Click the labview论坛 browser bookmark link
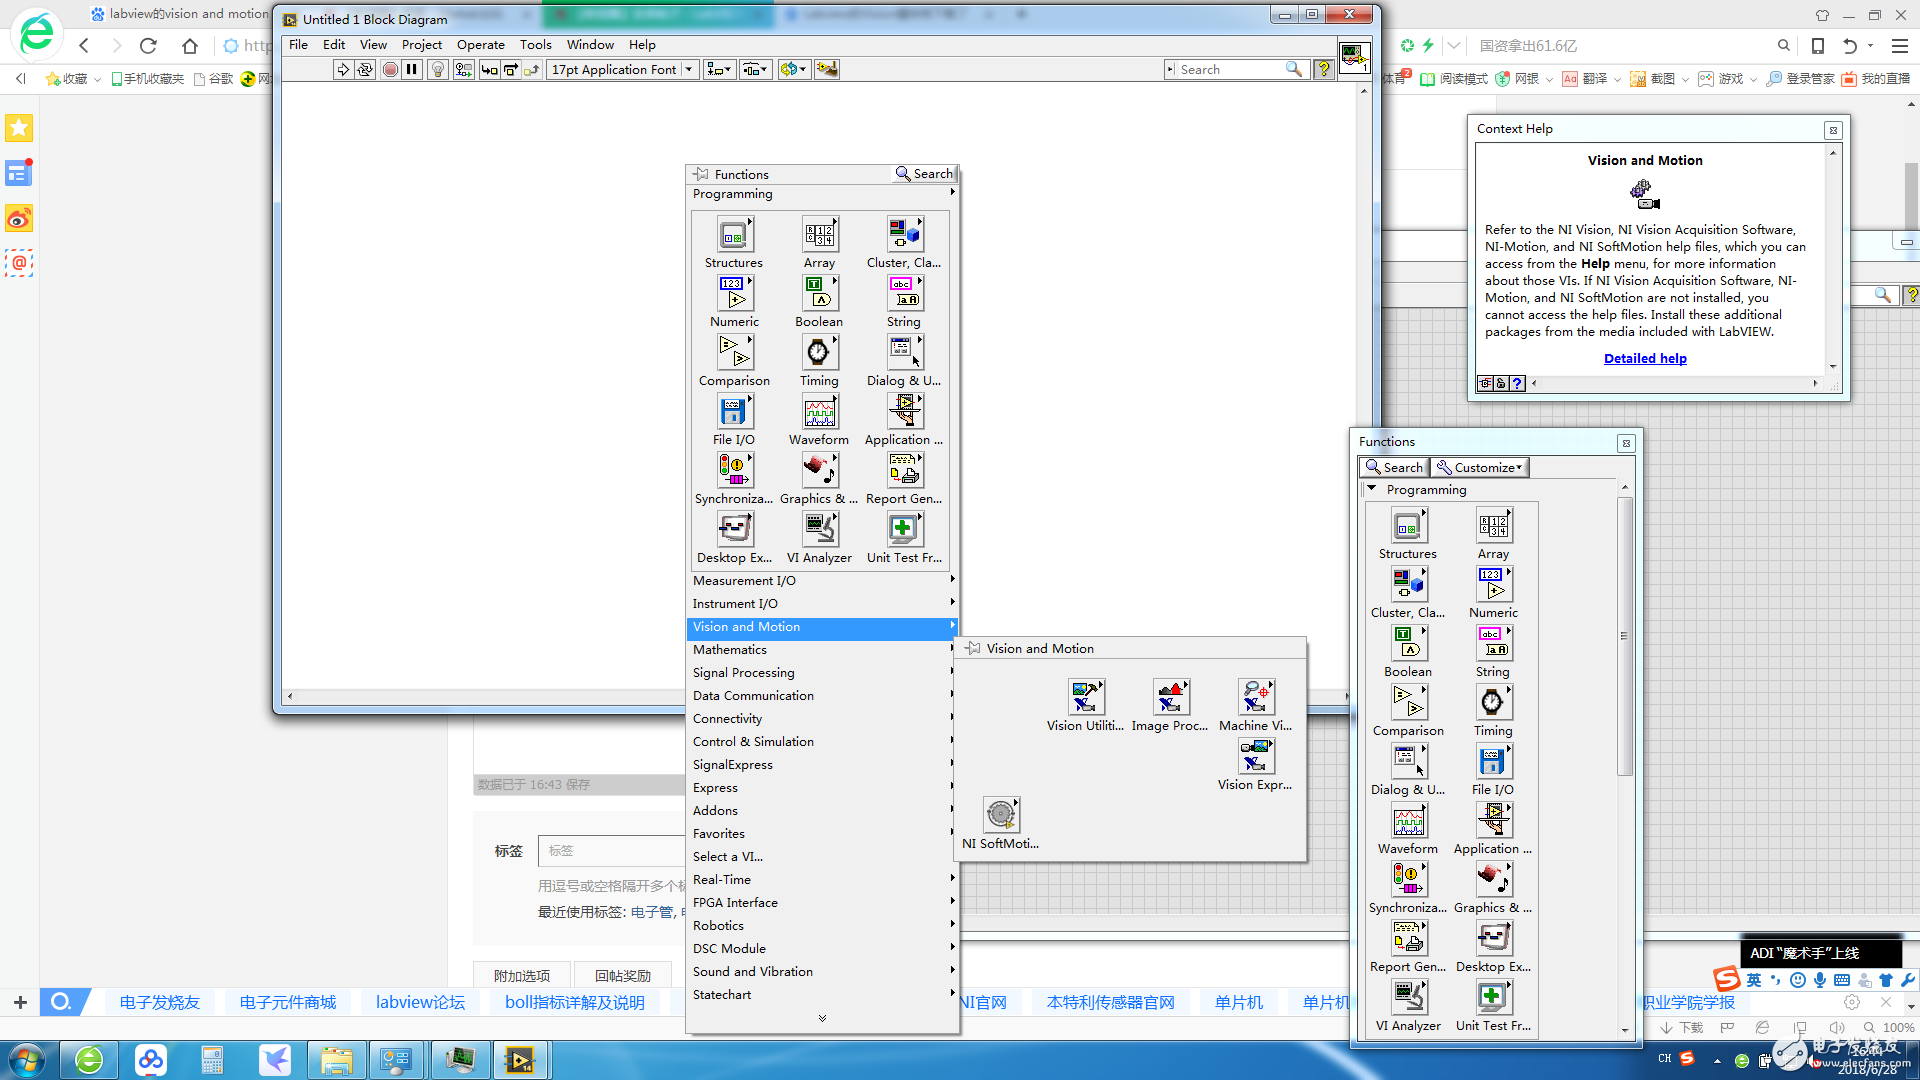The image size is (1920, 1080). click(x=420, y=1002)
